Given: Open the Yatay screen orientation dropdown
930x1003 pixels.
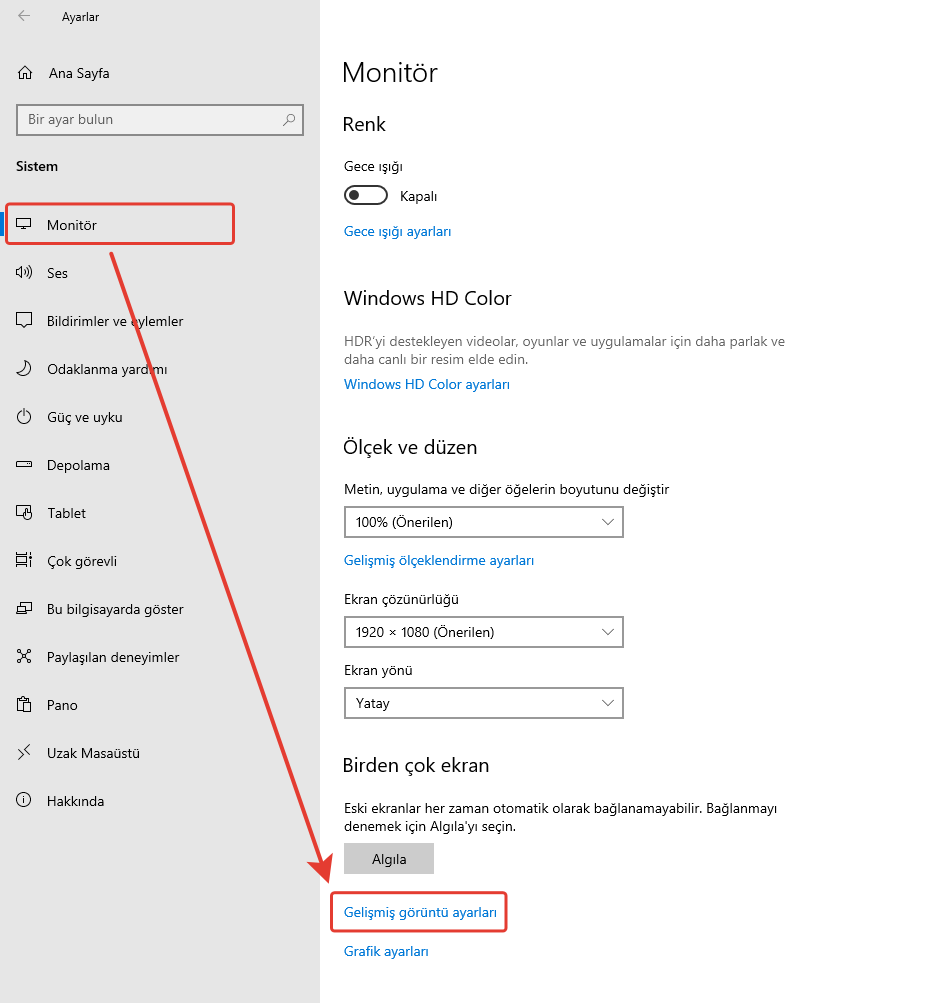Looking at the screenshot, I should 483,703.
